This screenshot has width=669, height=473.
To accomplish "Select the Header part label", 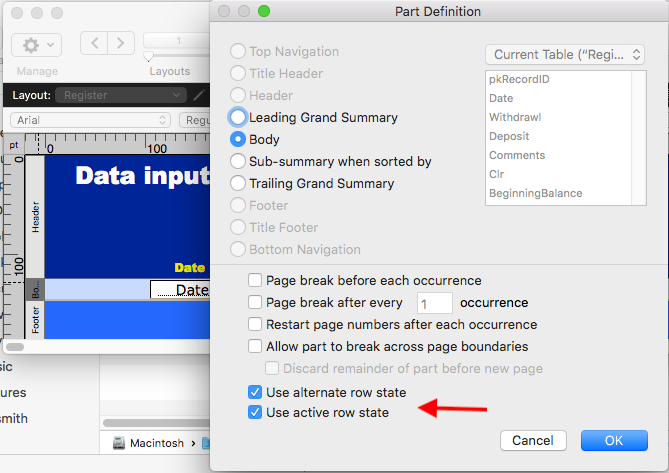I will click(35, 217).
